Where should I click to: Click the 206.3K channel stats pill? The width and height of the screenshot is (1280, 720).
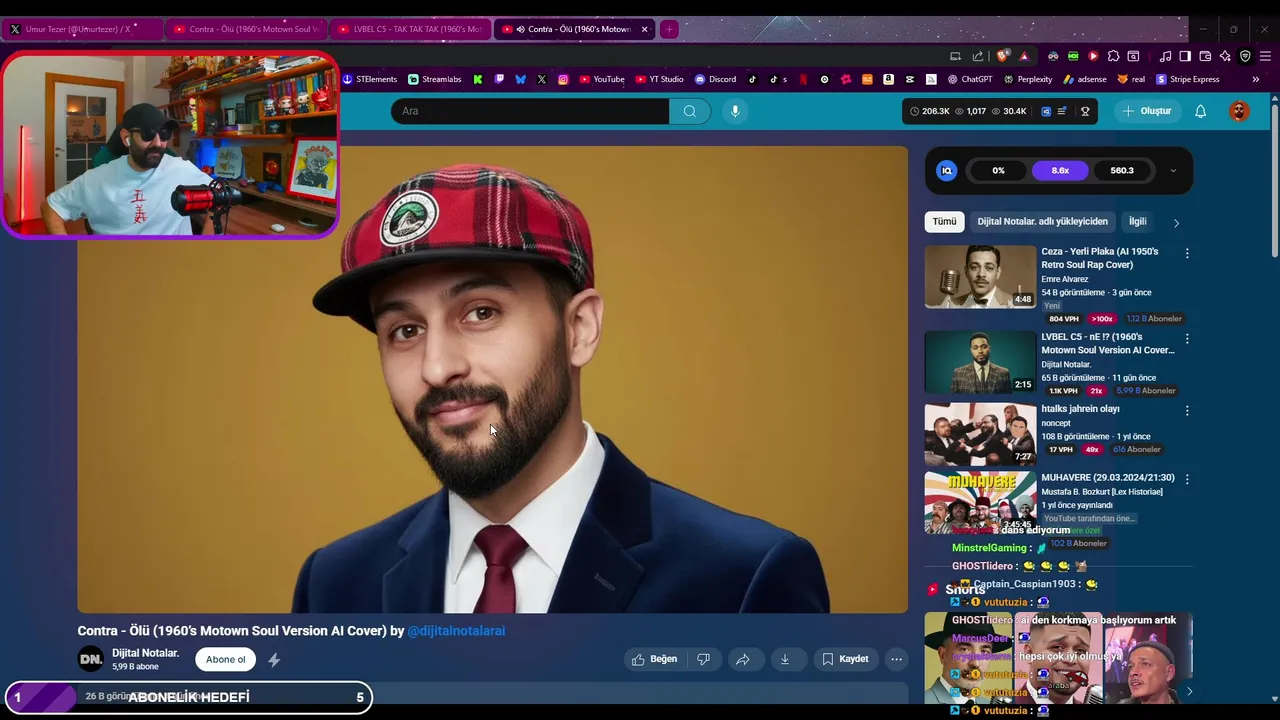pos(929,111)
